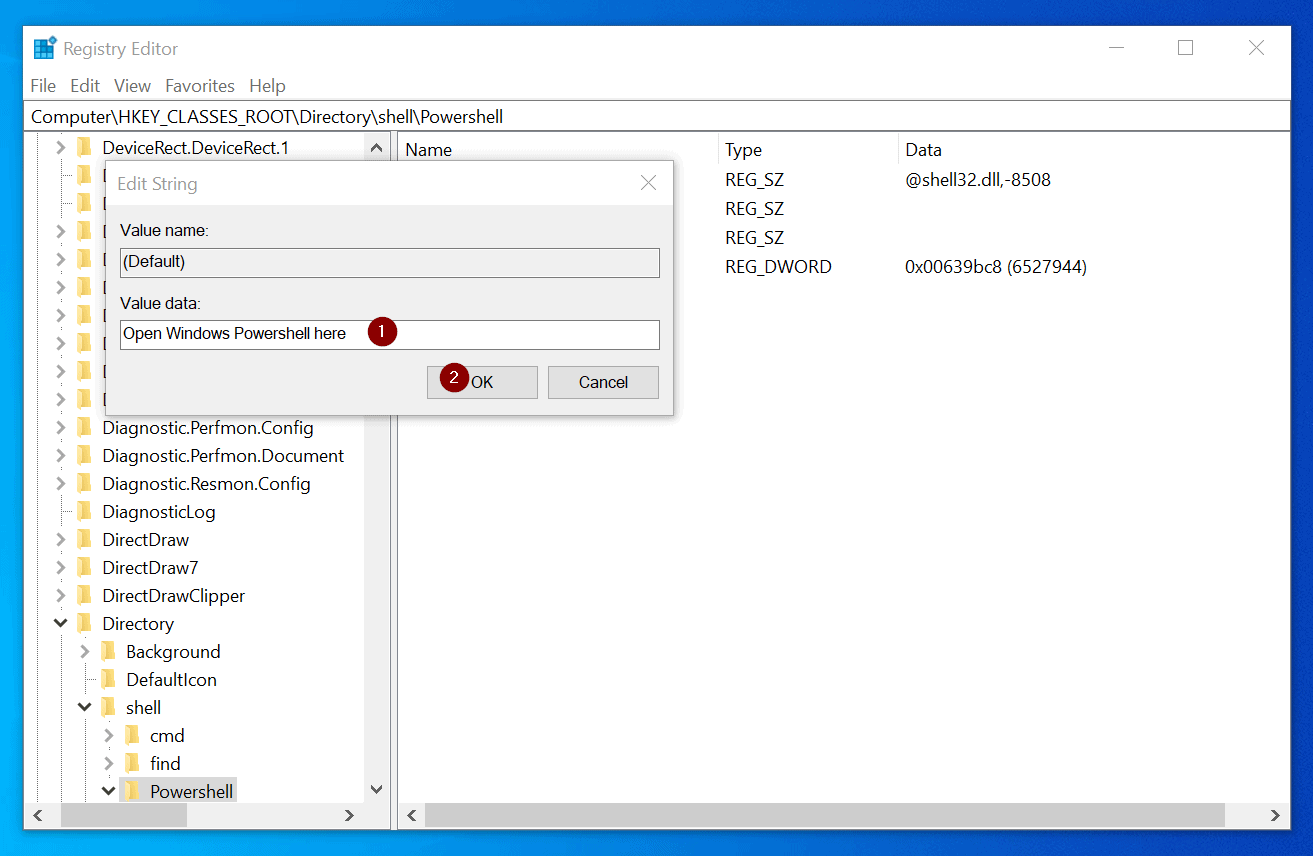The width and height of the screenshot is (1313, 856).
Task: Click the Value name field showing (Default)
Action: tap(390, 262)
